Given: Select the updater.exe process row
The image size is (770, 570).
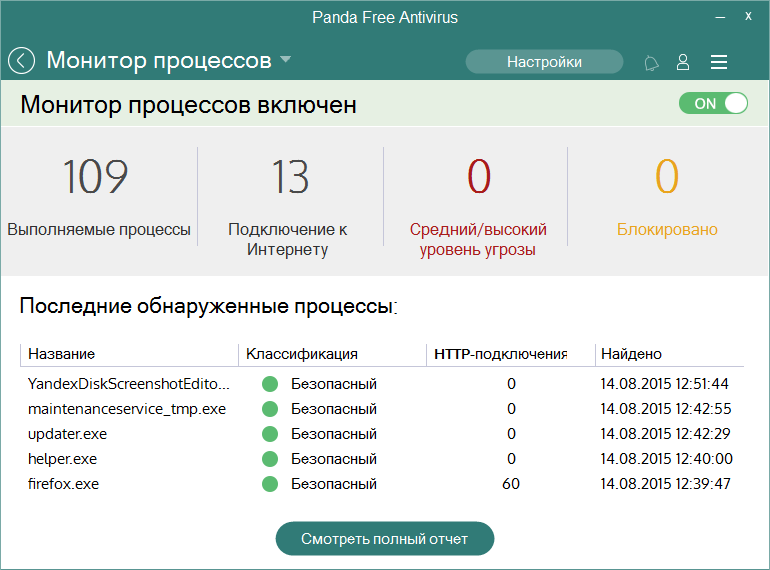Looking at the screenshot, I should click(382, 434).
